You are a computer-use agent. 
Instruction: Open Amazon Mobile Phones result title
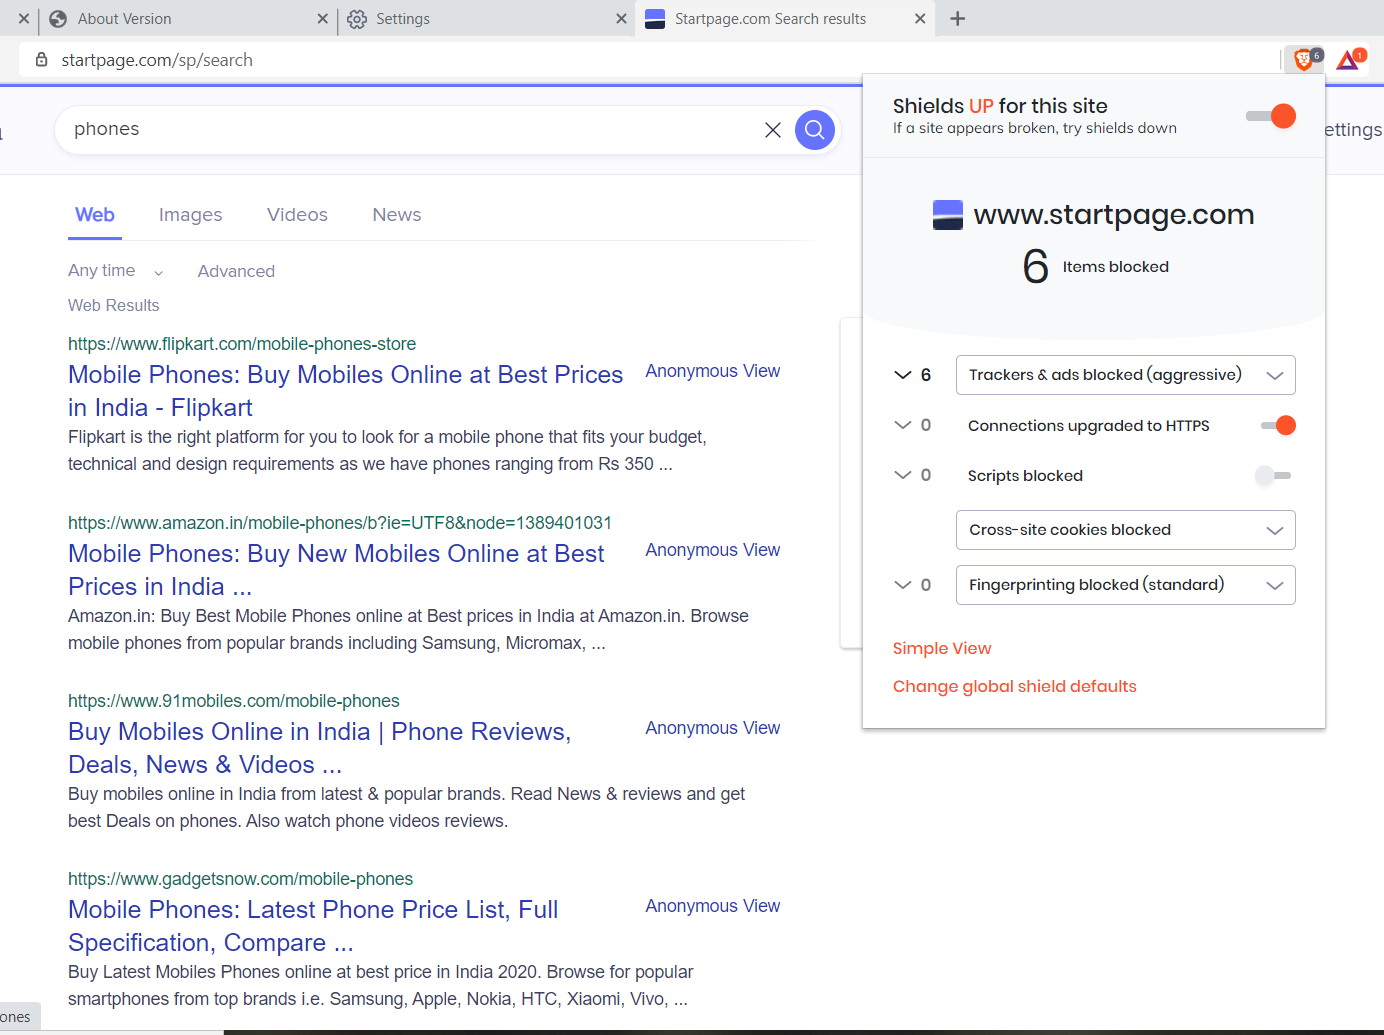tap(336, 570)
